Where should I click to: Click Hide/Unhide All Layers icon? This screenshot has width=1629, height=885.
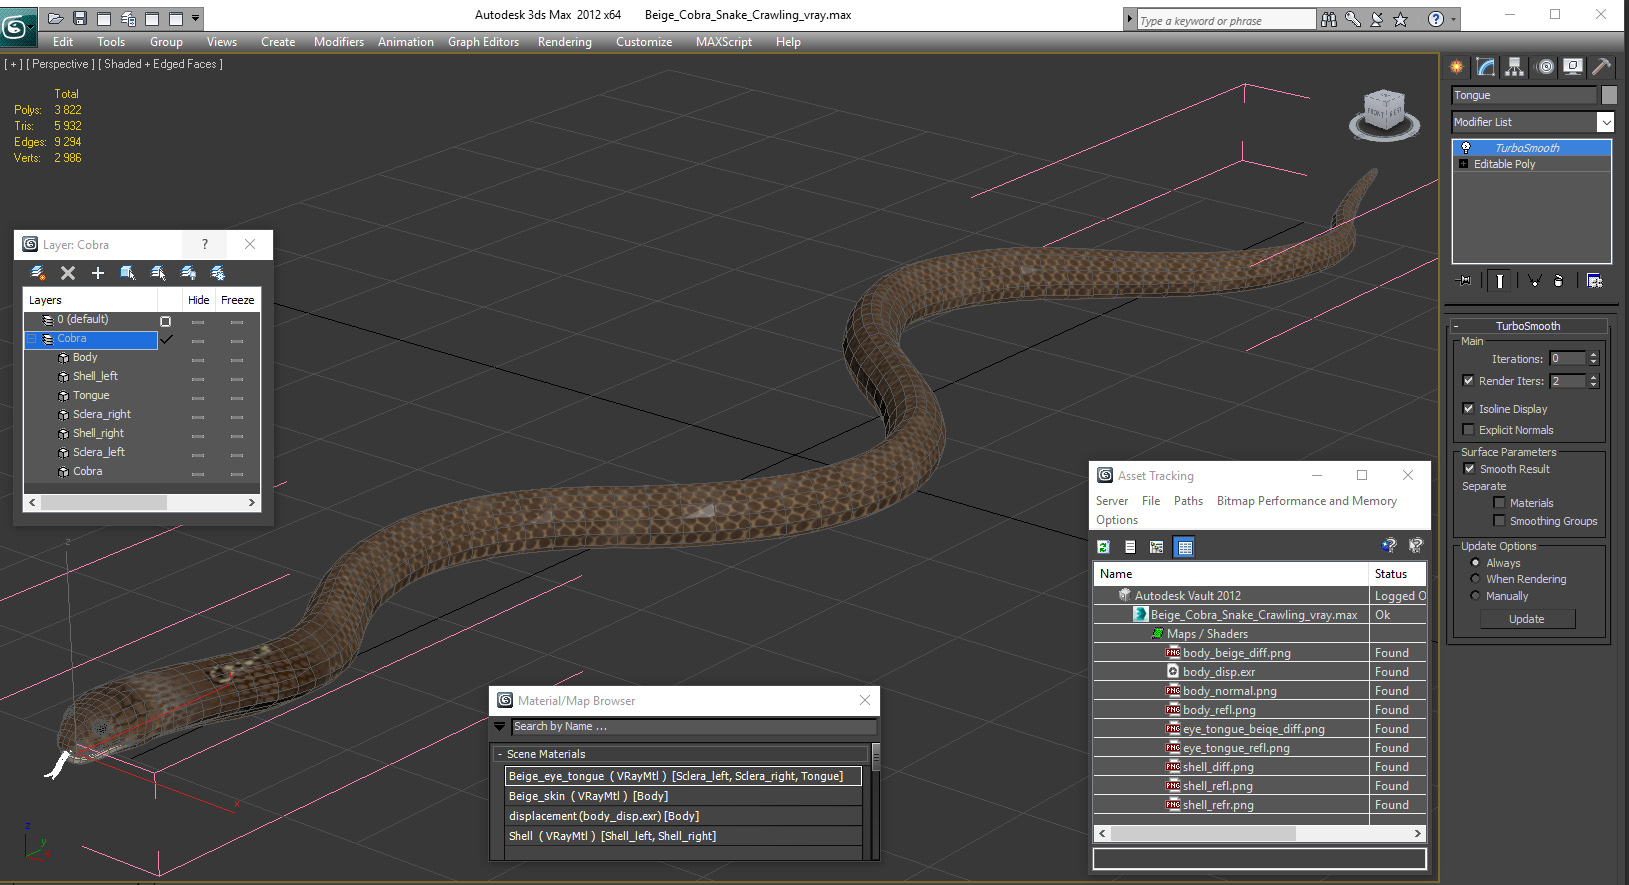(188, 273)
